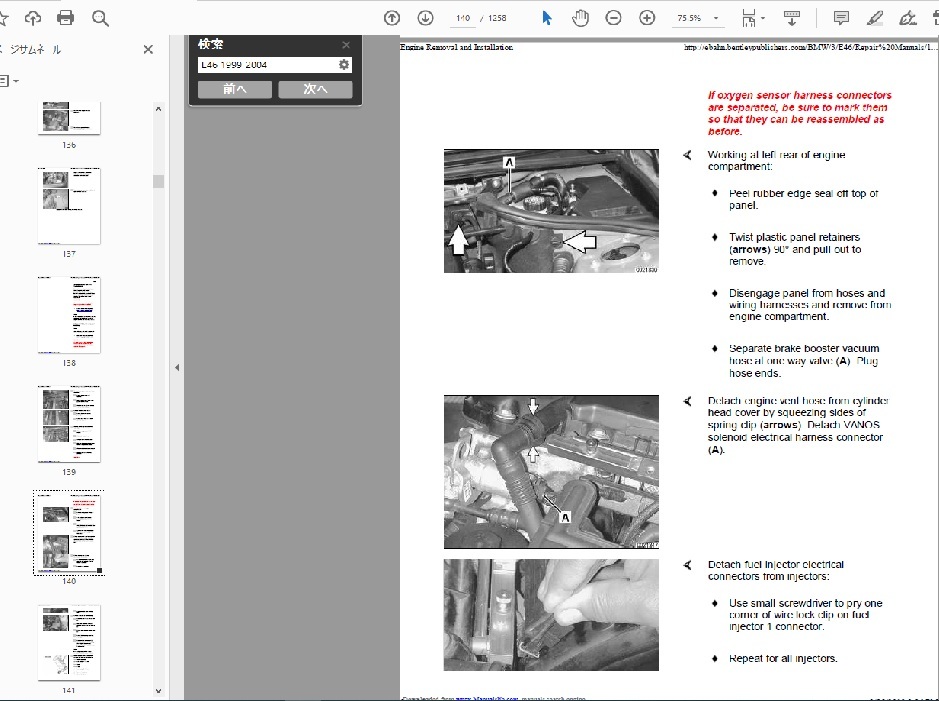Zoom in with the plus circle icon

click(647, 18)
